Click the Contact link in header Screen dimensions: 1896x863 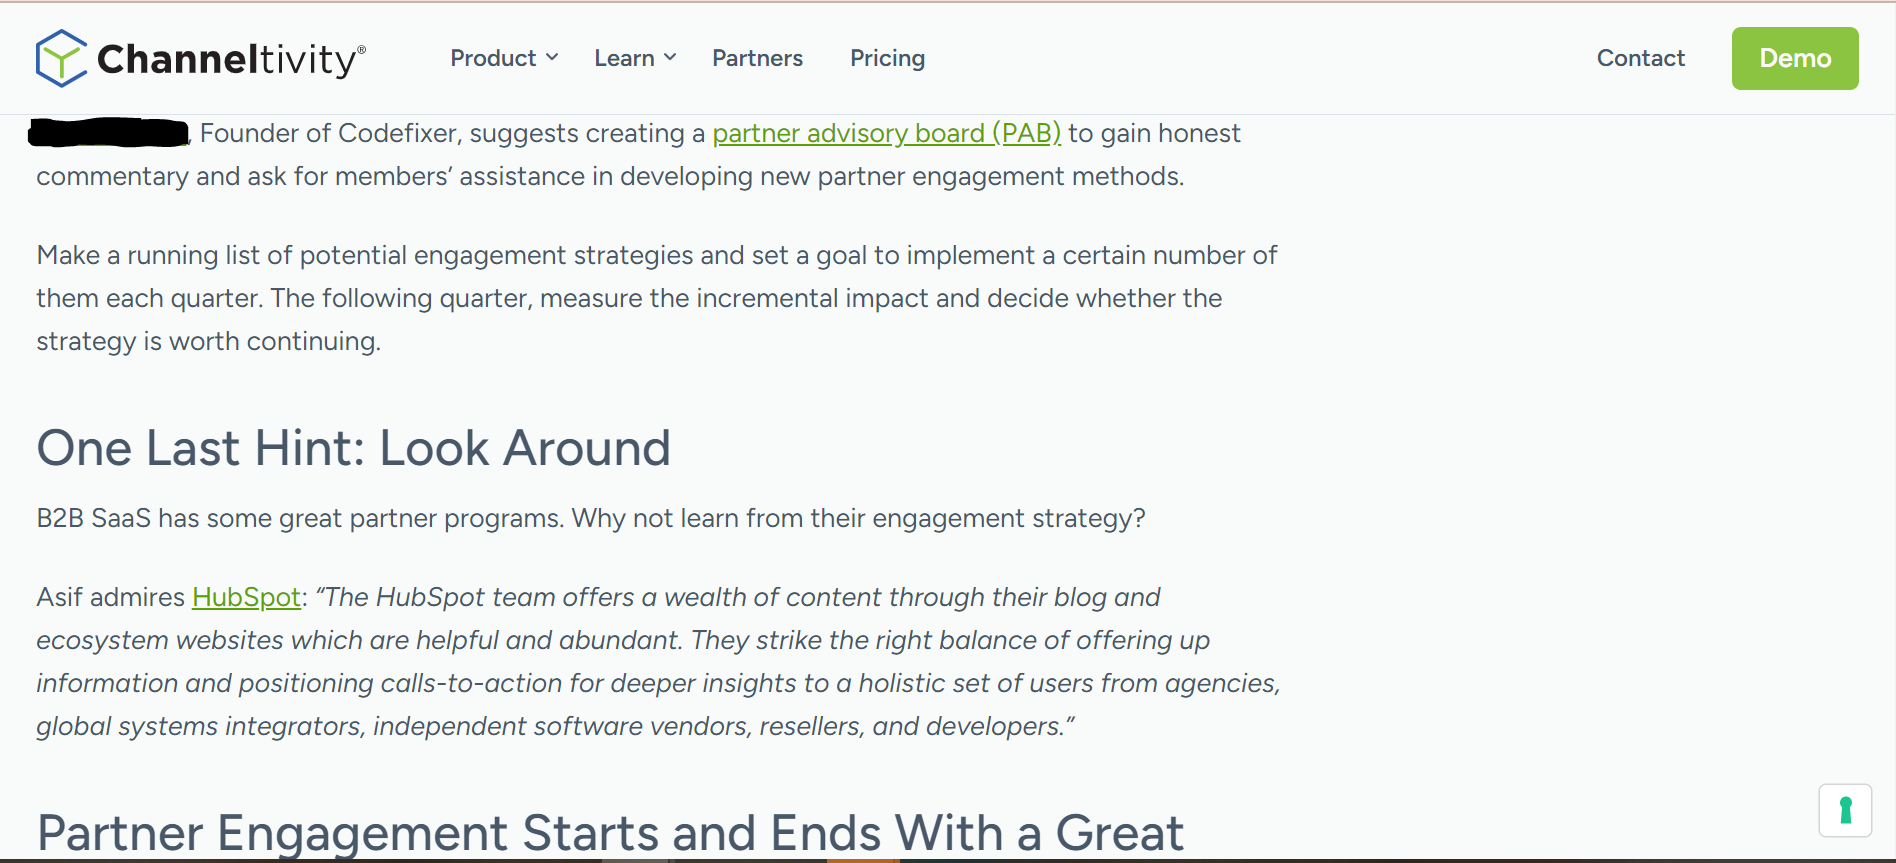click(1640, 58)
